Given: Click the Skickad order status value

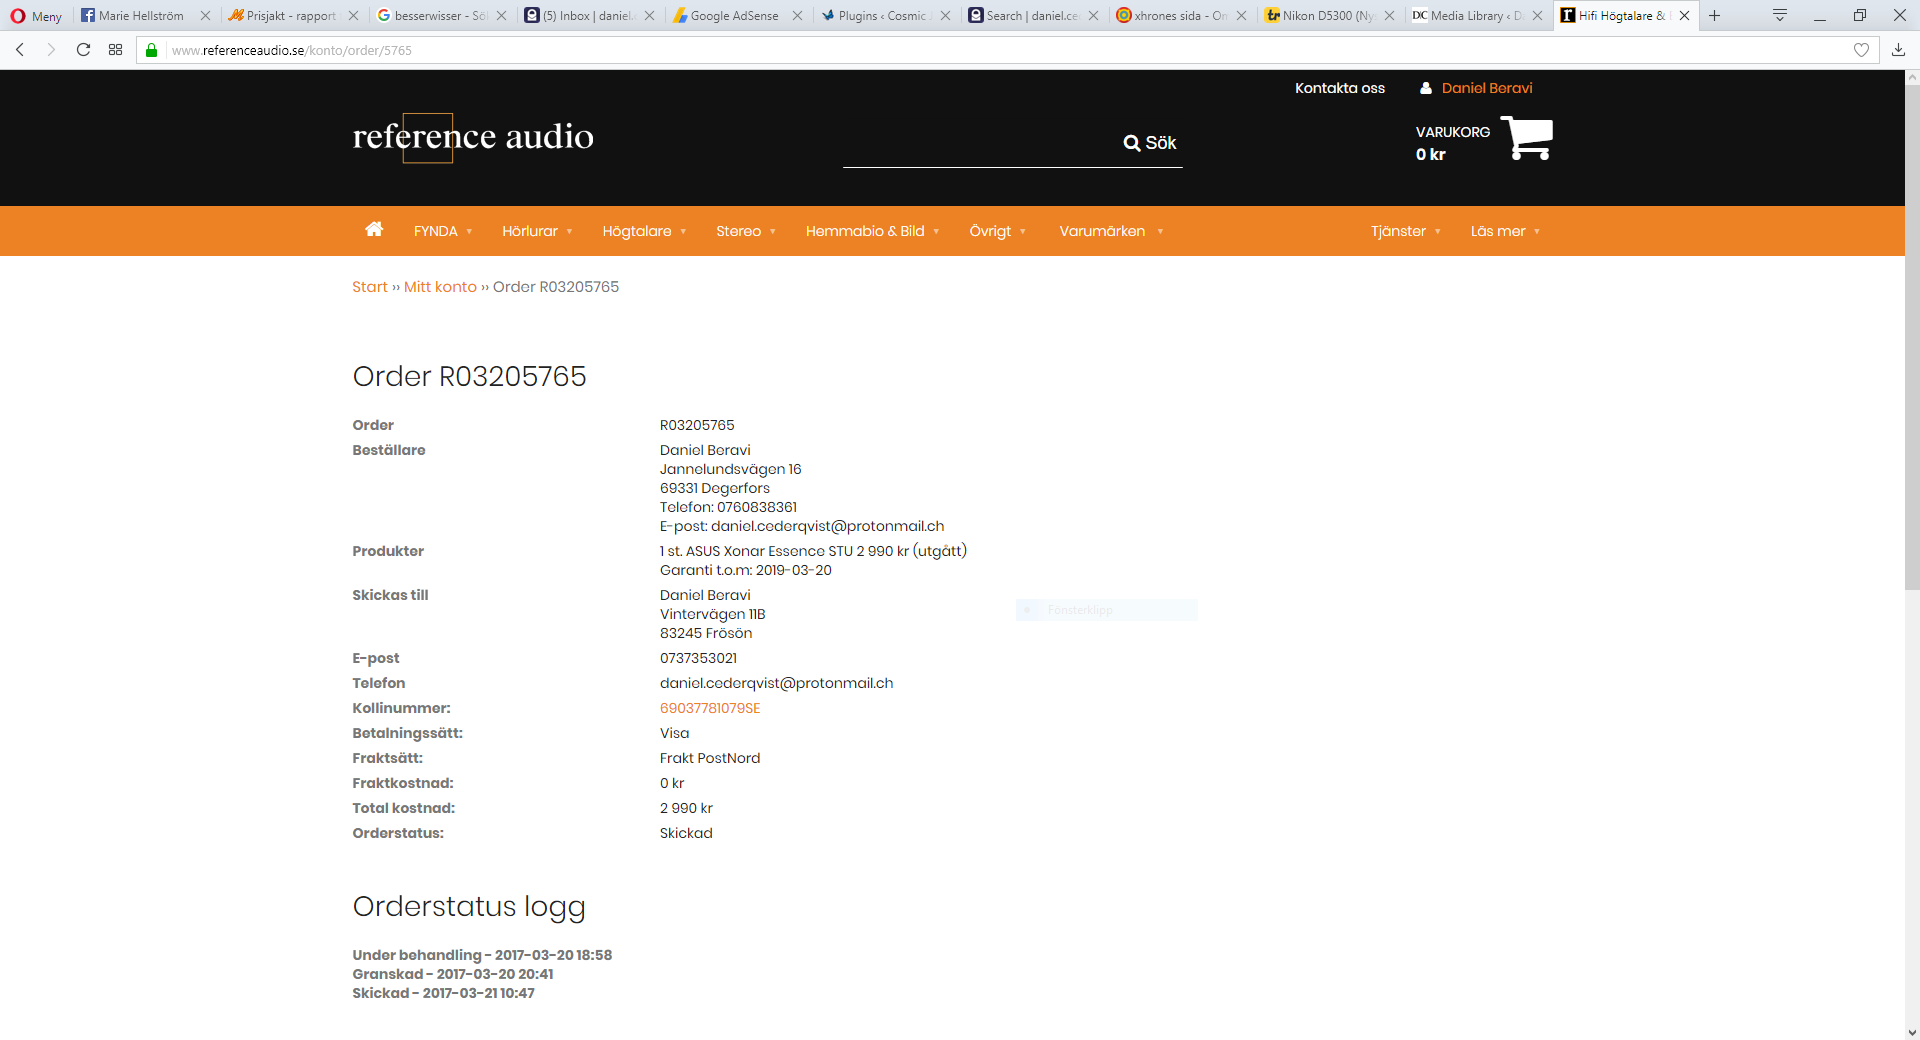Looking at the screenshot, I should point(686,833).
